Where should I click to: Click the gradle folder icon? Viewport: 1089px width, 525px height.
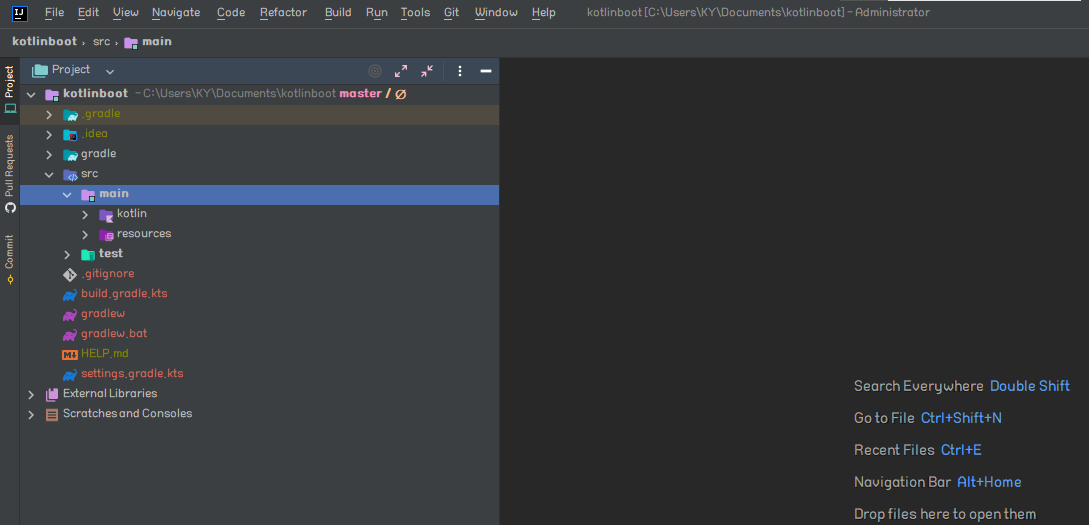pyautogui.click(x=70, y=154)
